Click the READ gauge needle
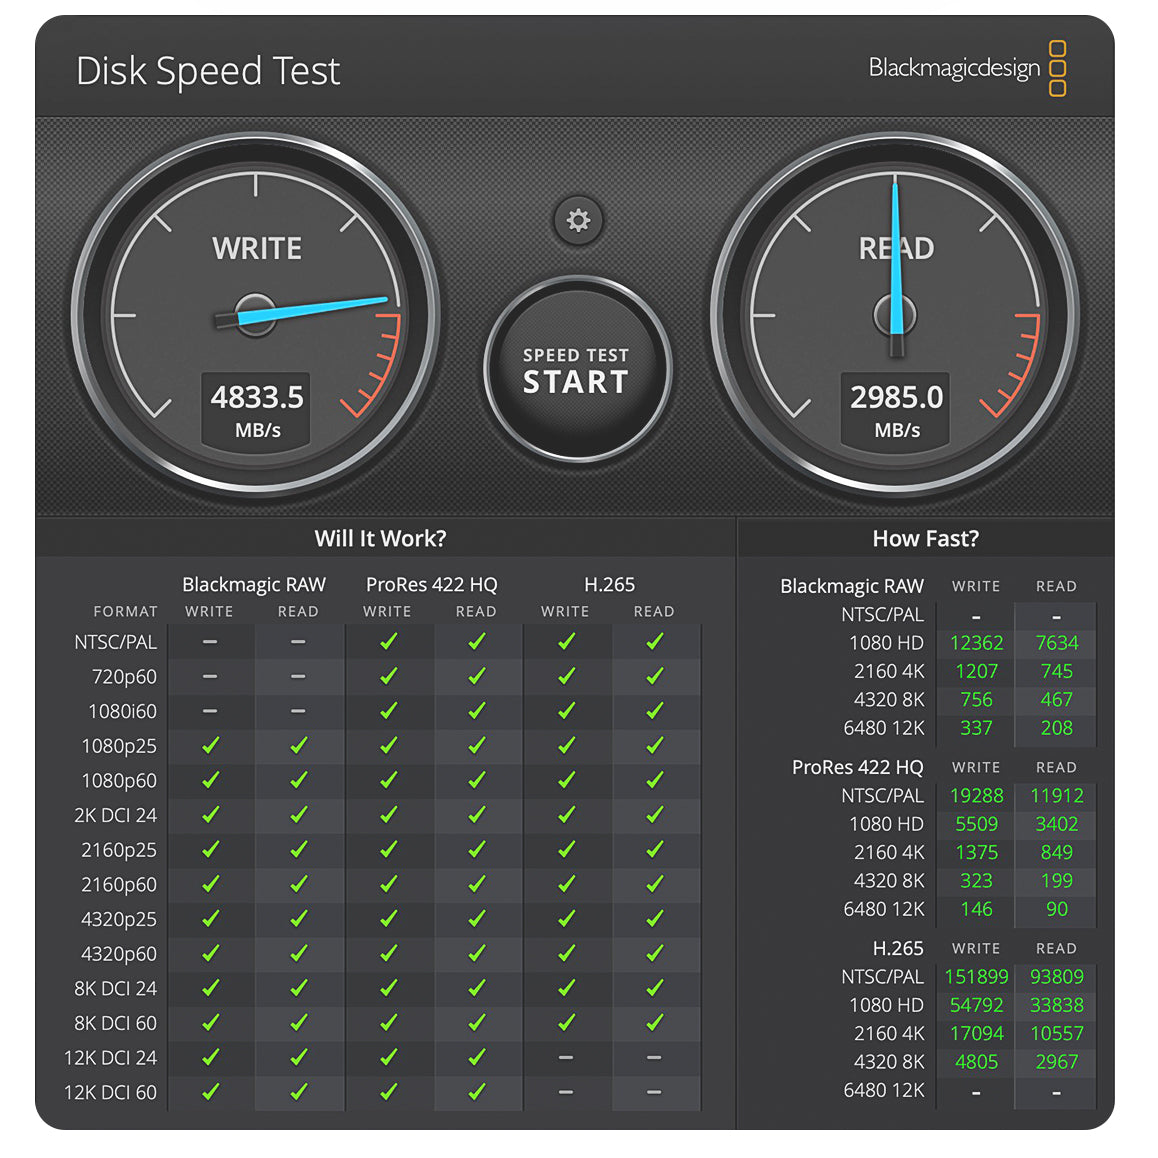This screenshot has width=1158, height=1158. pyautogui.click(x=897, y=240)
